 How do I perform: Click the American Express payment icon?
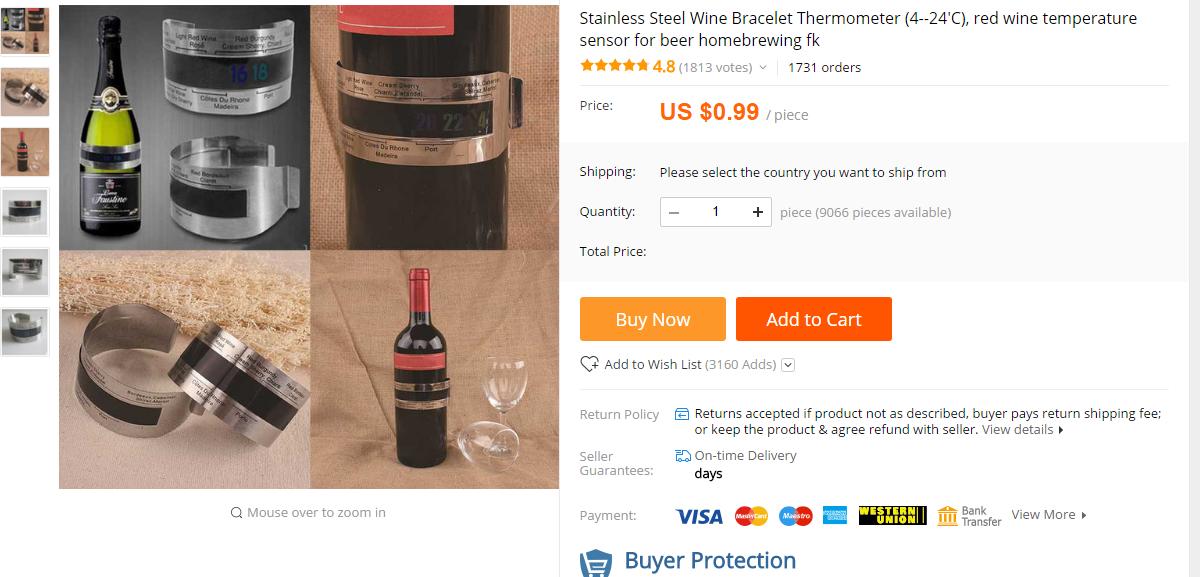(x=835, y=516)
